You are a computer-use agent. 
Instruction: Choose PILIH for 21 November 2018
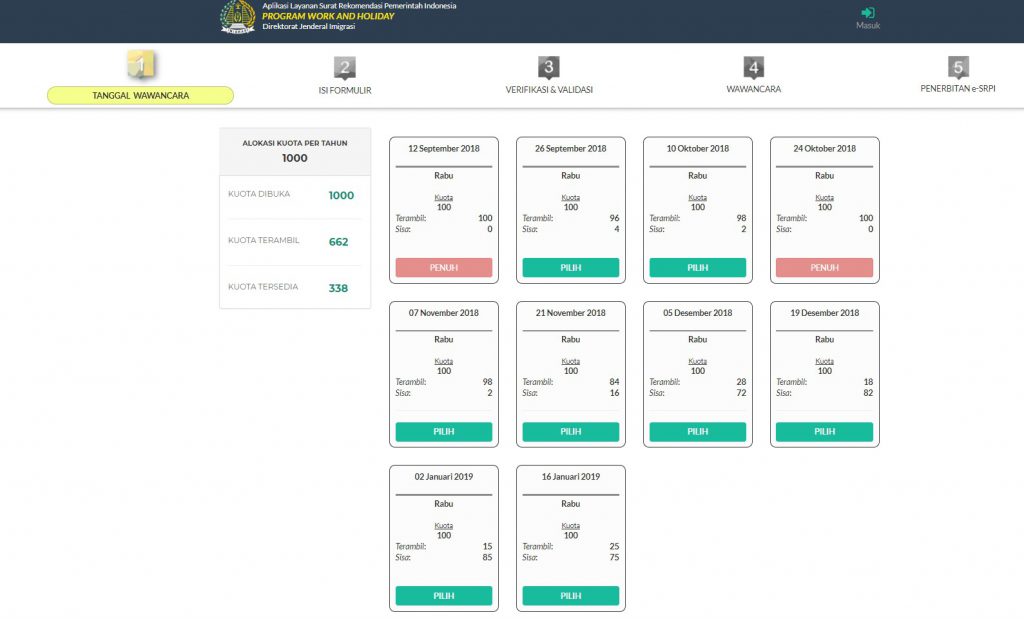[x=571, y=432]
